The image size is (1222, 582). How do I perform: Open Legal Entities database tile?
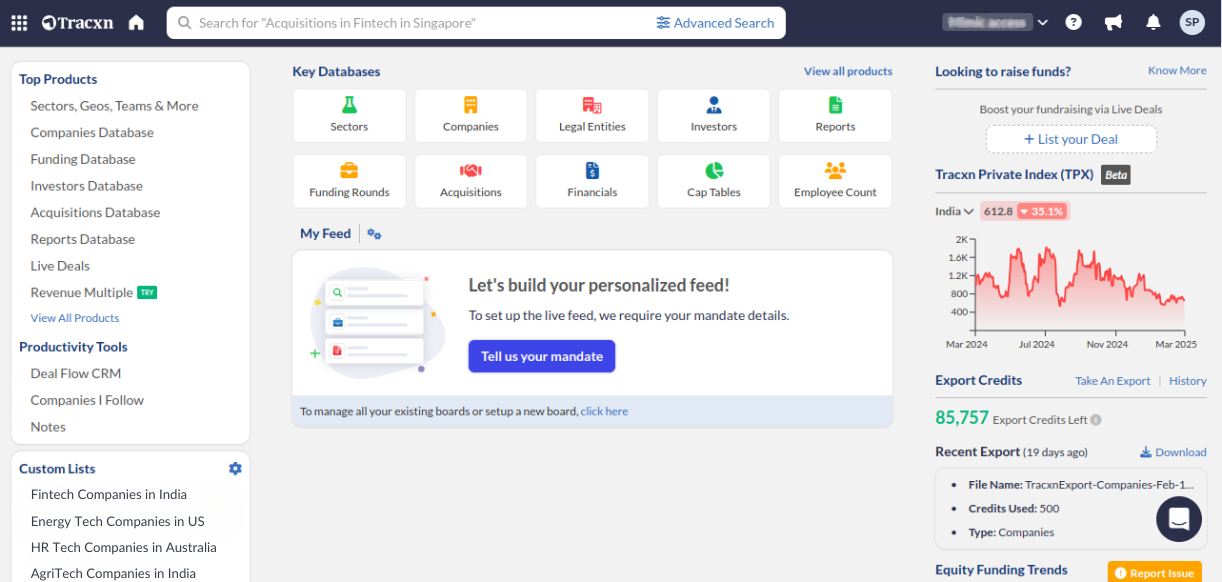(x=592, y=115)
